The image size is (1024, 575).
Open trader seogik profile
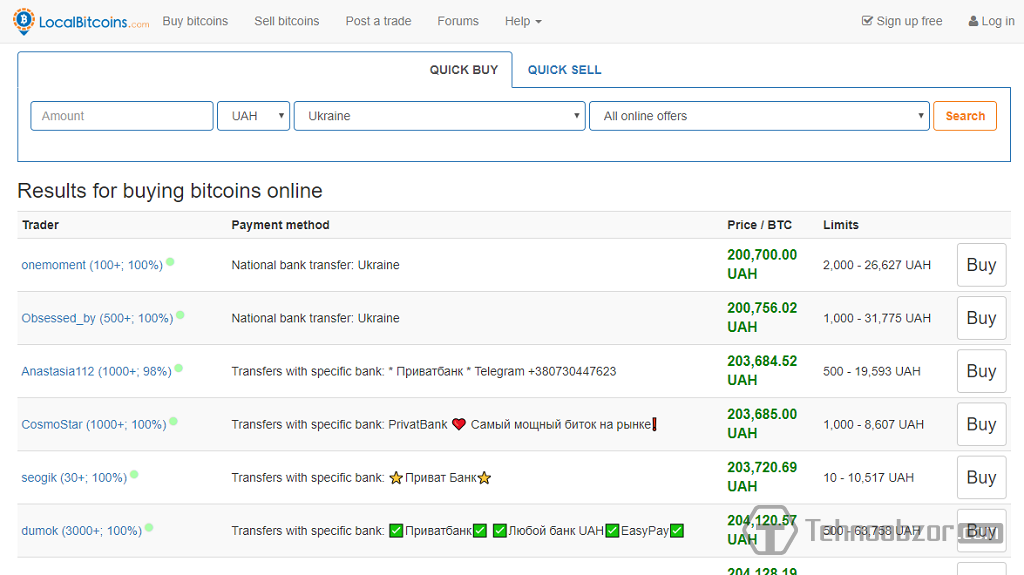click(x=74, y=478)
